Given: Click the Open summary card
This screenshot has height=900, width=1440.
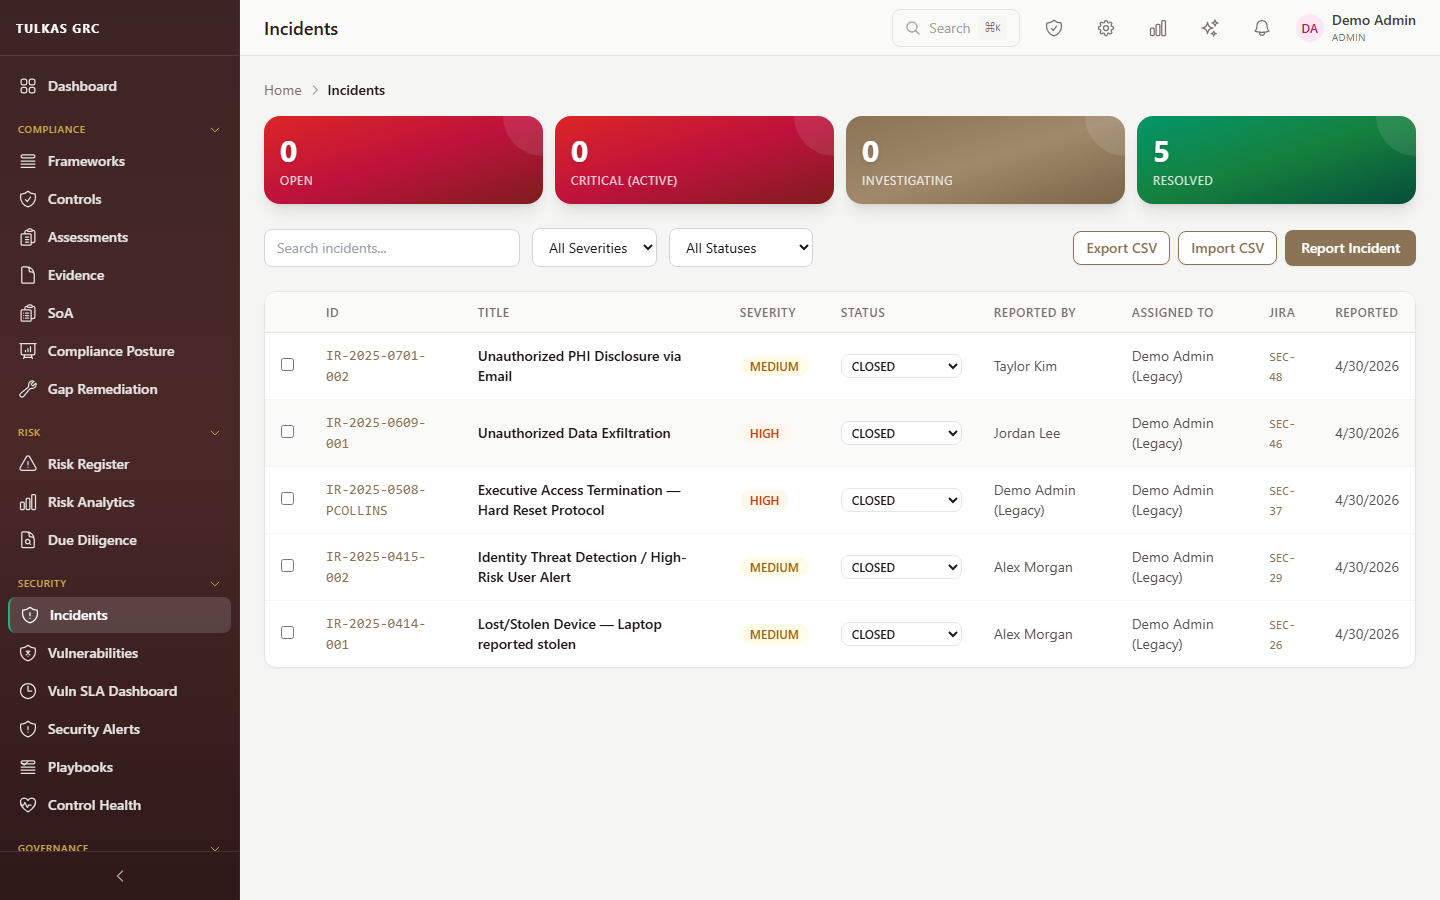Looking at the screenshot, I should 403,160.
